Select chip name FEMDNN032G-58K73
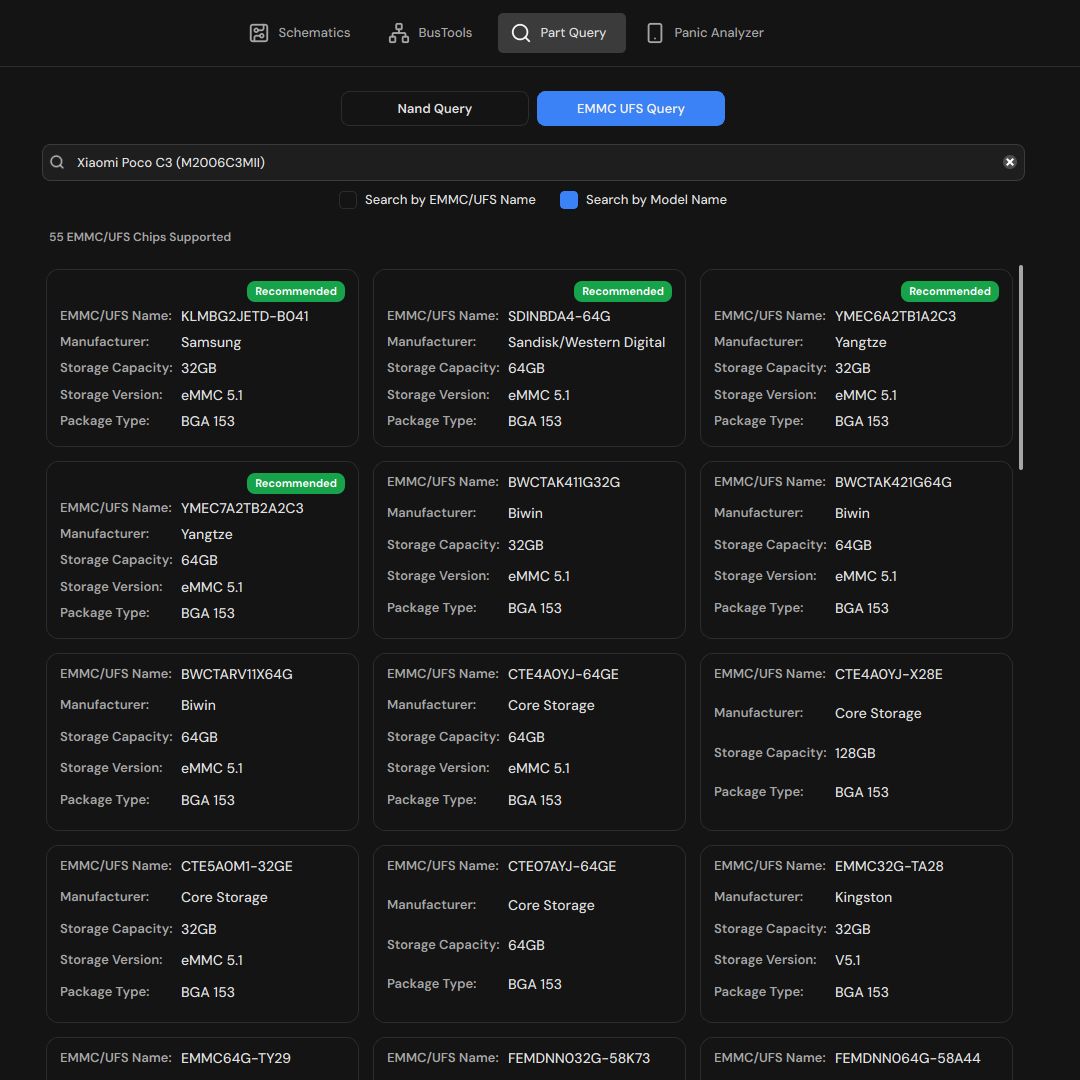This screenshot has width=1080, height=1080. pyautogui.click(x=579, y=1058)
